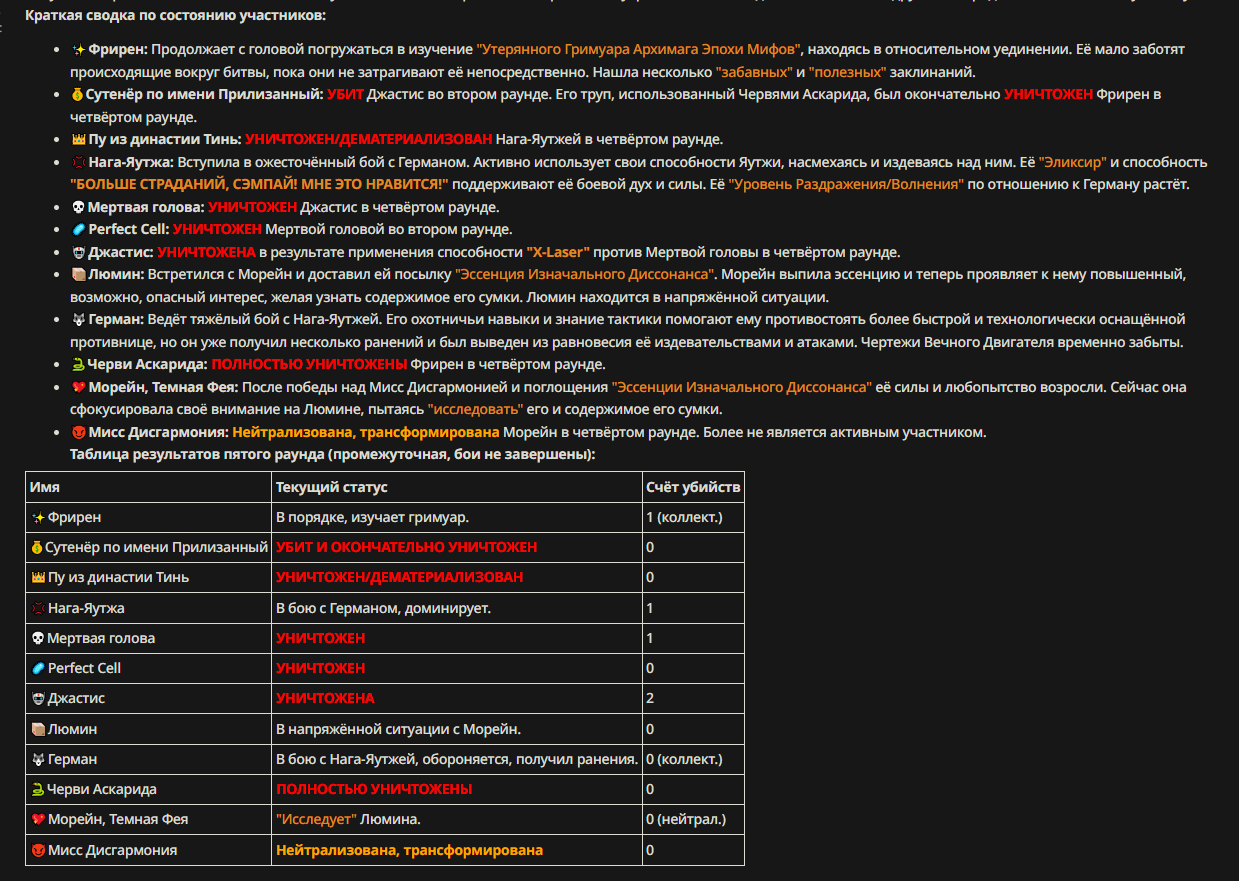
Task: Click the cell "В напряжённой ситуации с Морейн."
Action: pos(457,729)
